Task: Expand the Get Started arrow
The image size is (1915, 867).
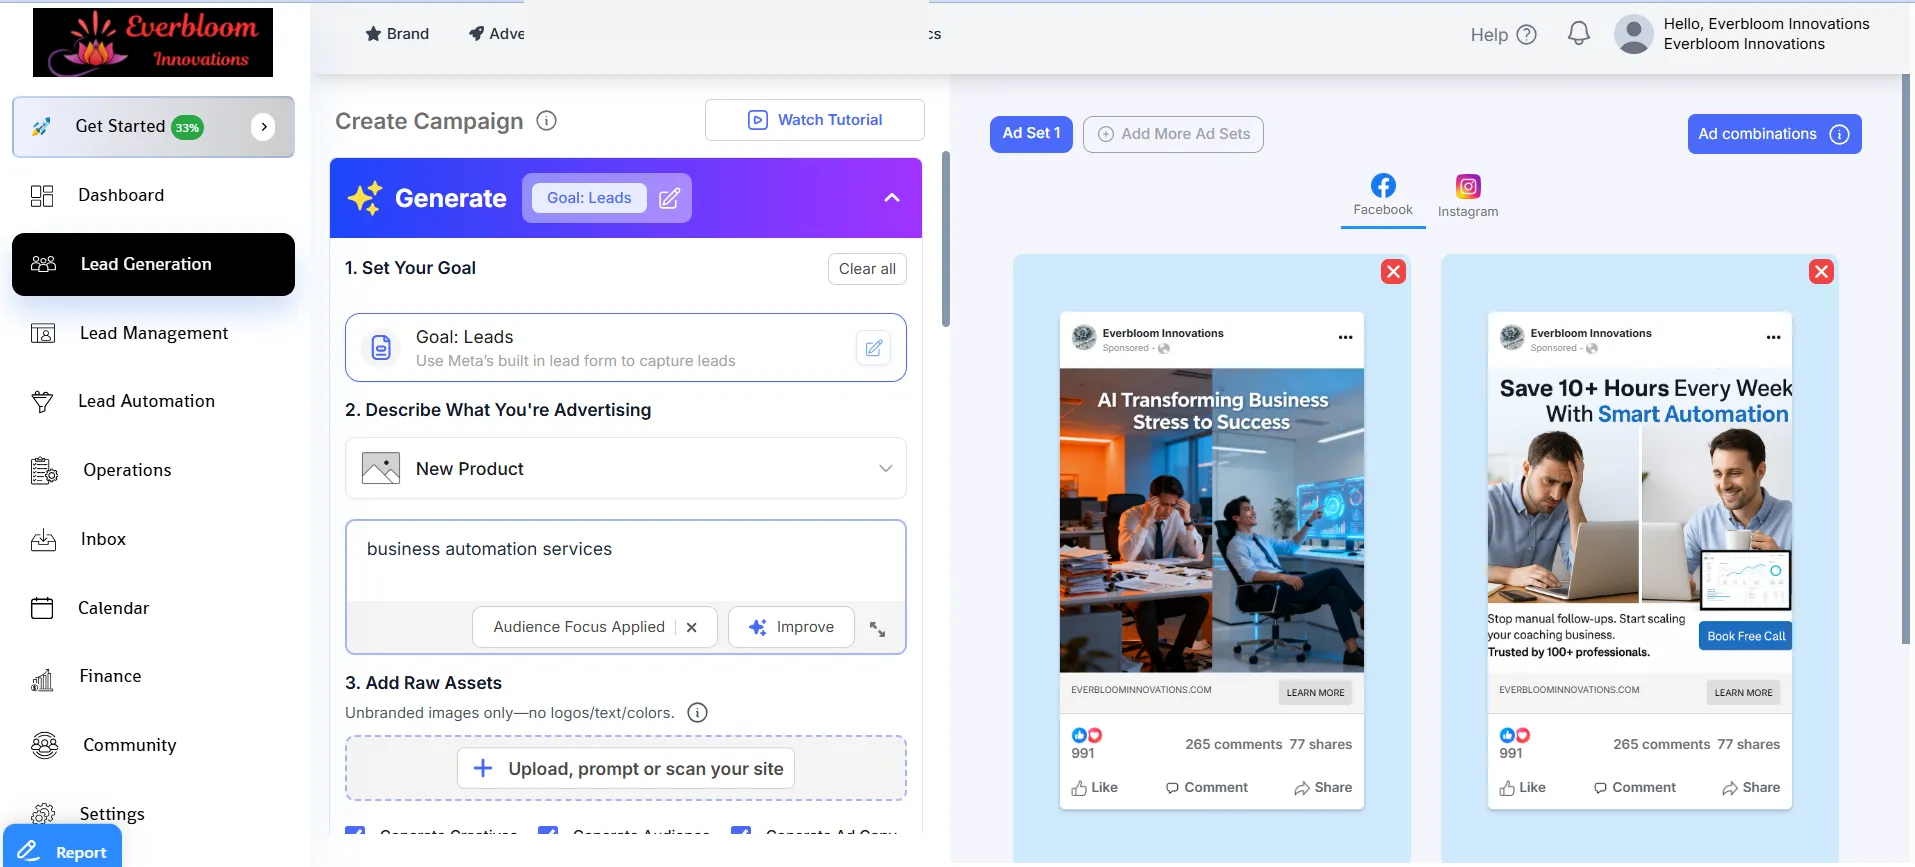Action: coord(263,127)
